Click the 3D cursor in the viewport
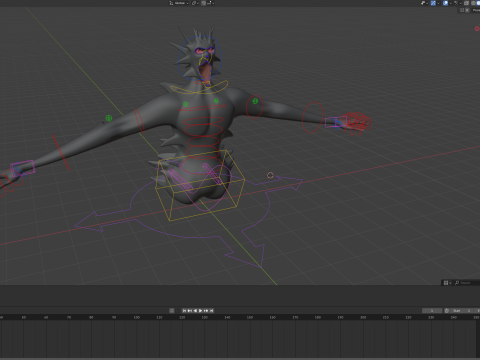The width and height of the screenshot is (480, 360). (270, 175)
